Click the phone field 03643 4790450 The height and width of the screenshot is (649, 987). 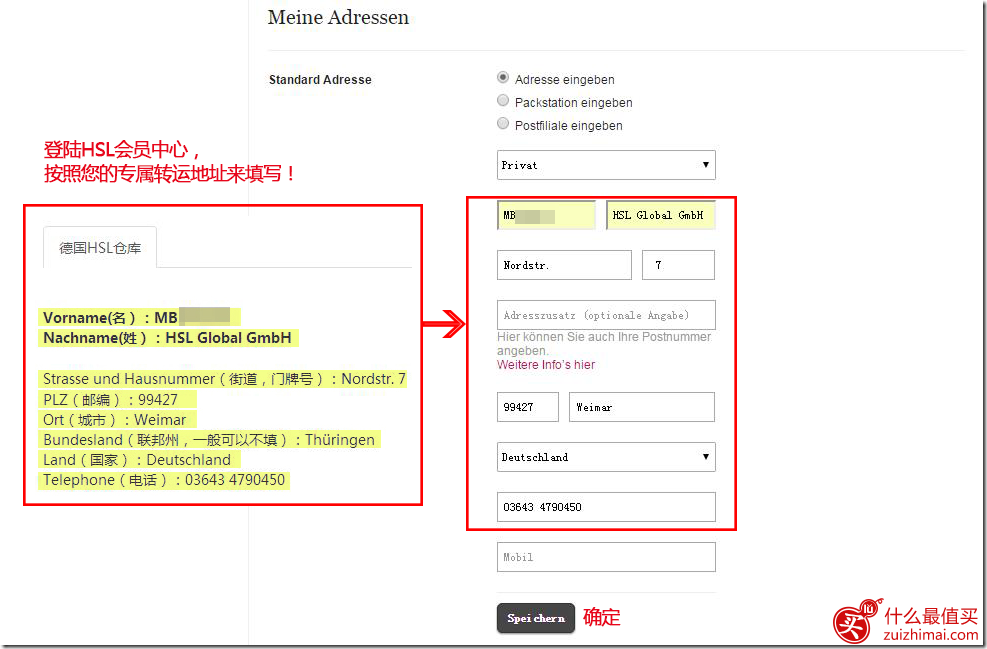[x=606, y=507]
